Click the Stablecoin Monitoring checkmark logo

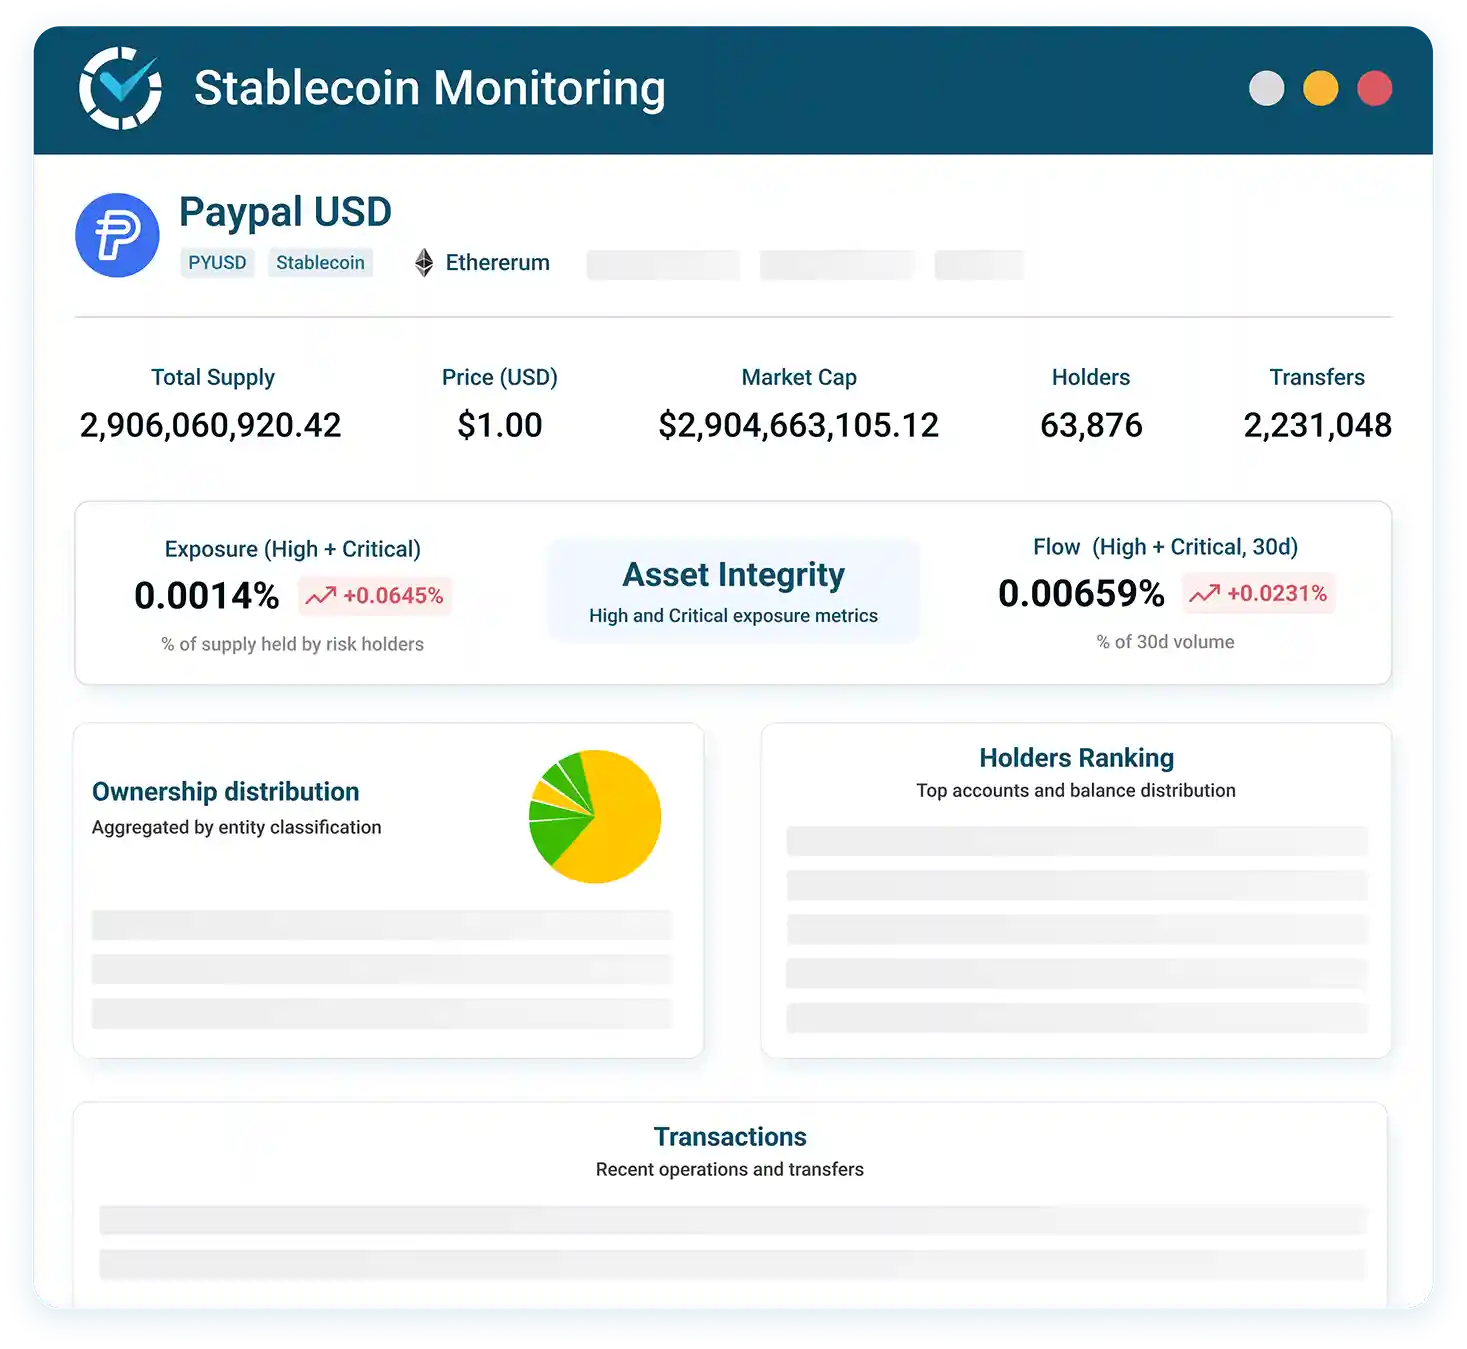click(x=120, y=88)
